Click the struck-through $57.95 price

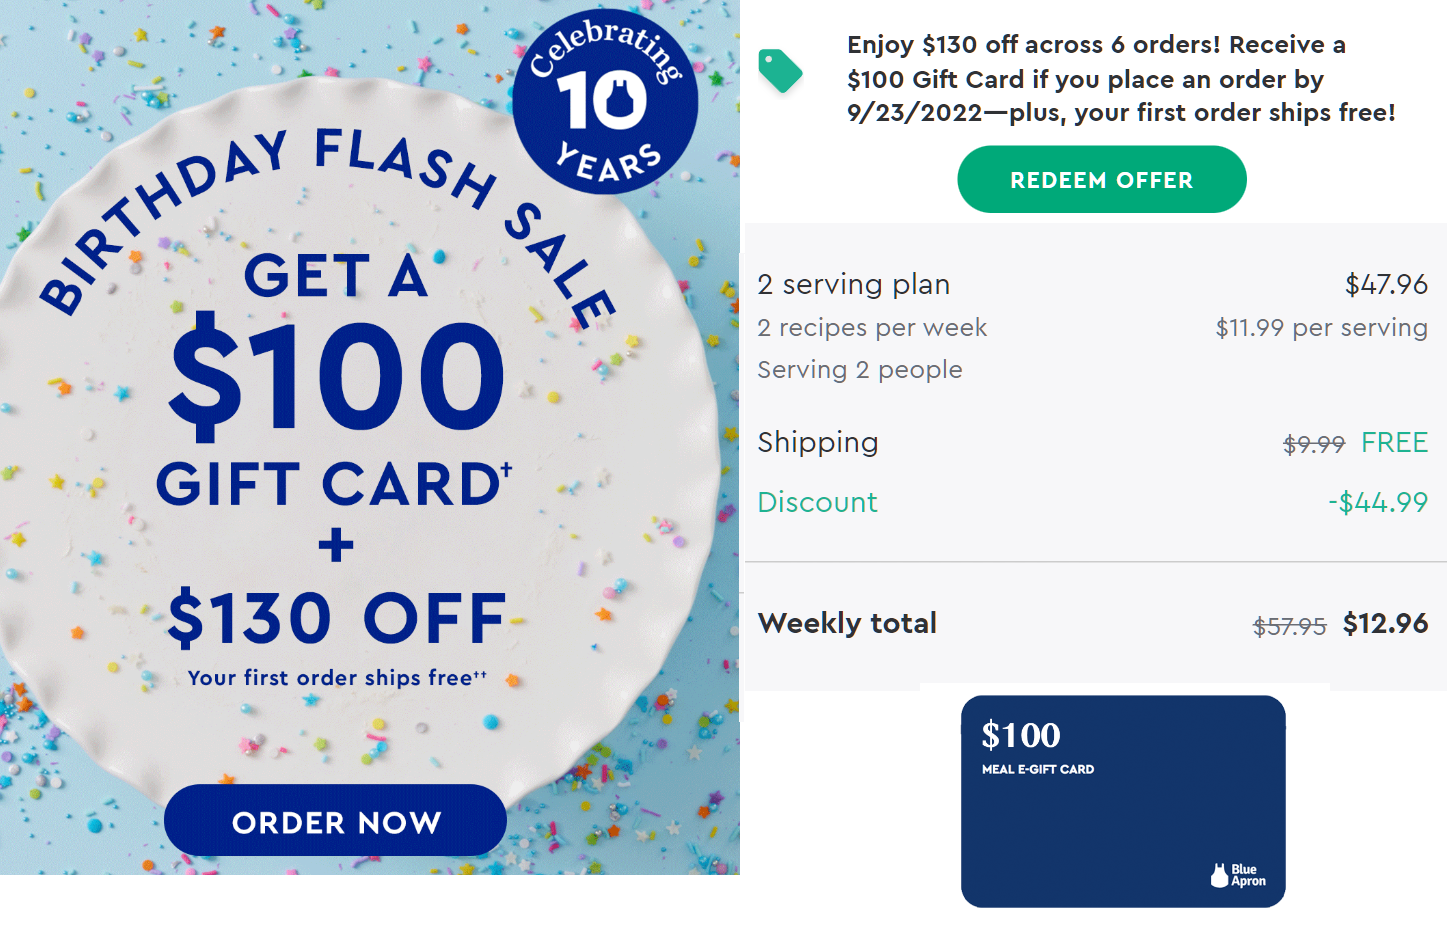(1289, 626)
